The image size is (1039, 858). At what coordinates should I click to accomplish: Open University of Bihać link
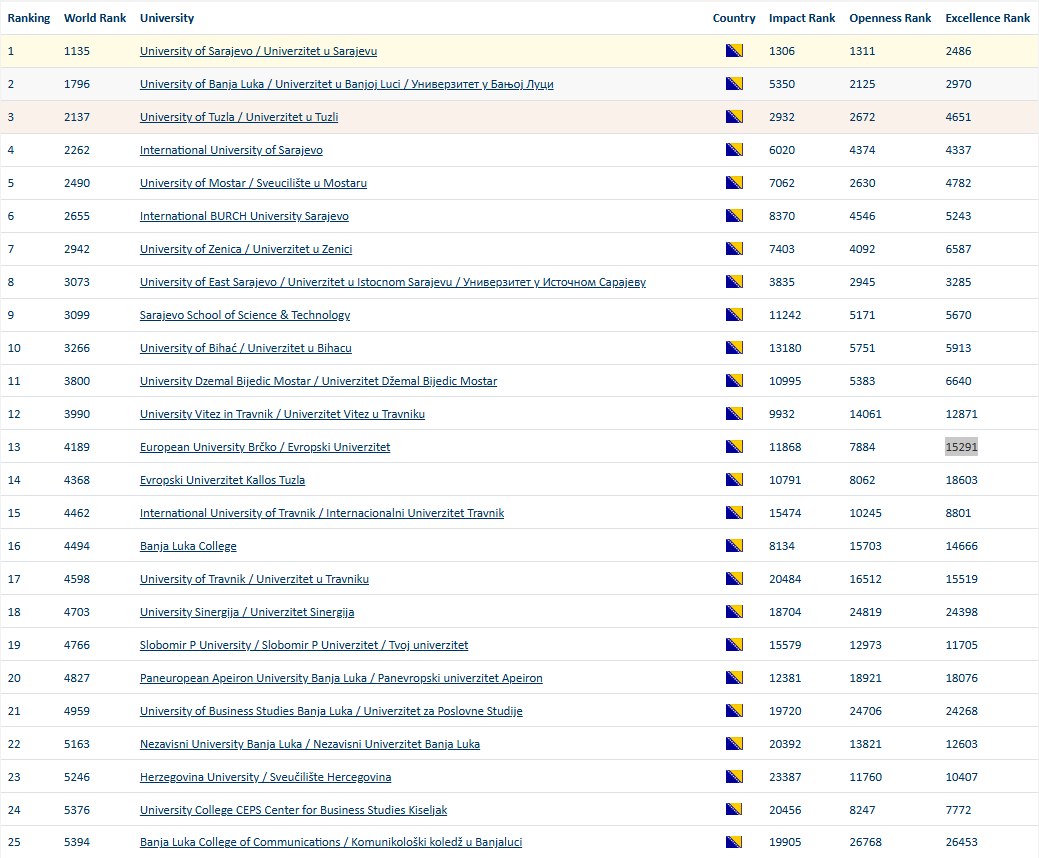pyautogui.click(x=246, y=348)
